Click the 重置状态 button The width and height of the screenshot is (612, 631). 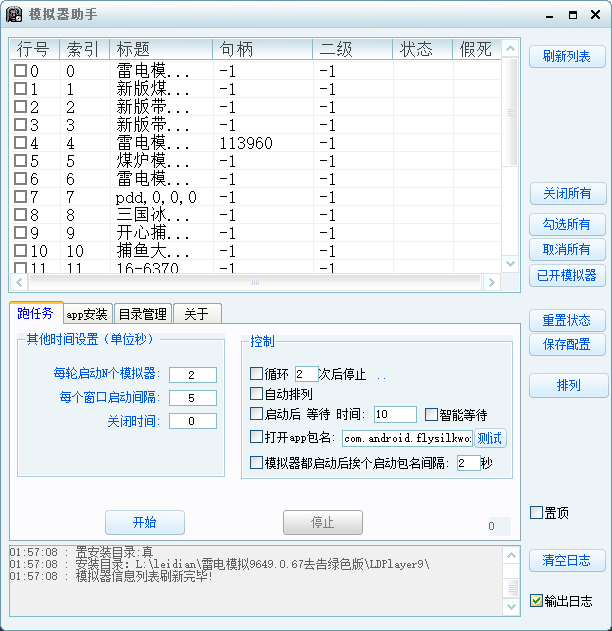pos(567,320)
